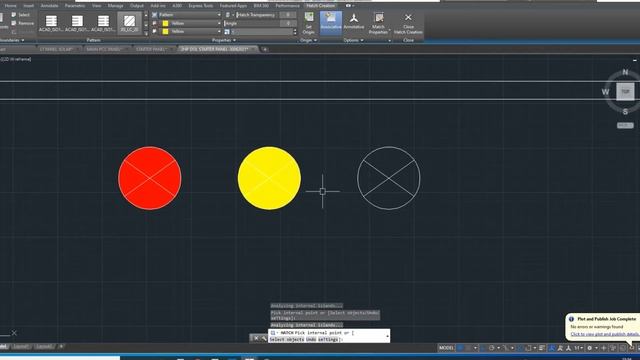This screenshot has height=360, width=640.
Task: Open the Output ribbon tab
Action: [137, 6]
